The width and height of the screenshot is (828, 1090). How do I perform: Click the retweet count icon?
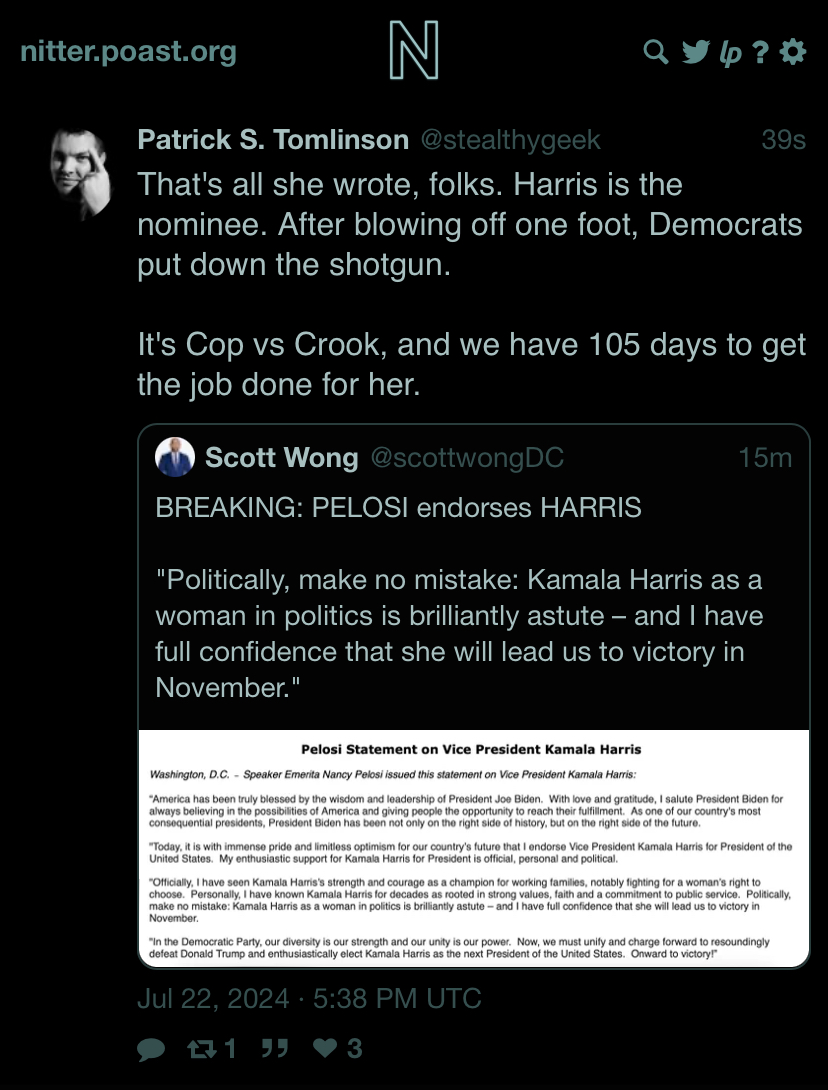click(202, 1048)
